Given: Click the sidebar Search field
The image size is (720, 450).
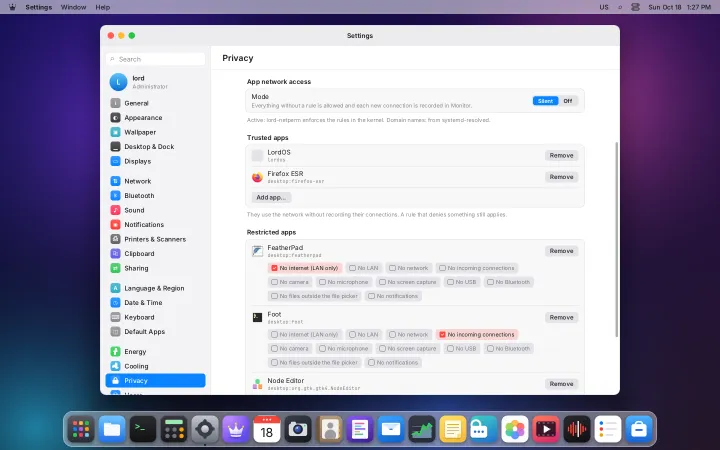Looking at the screenshot, I should point(155,59).
